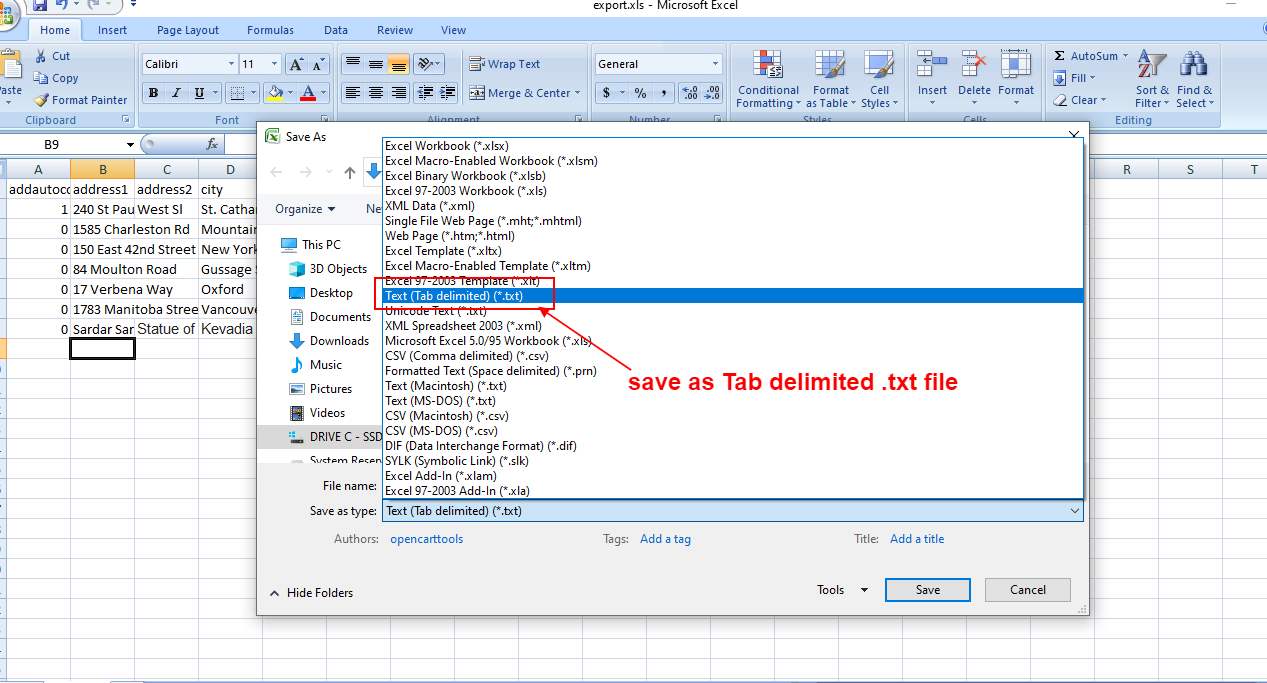This screenshot has width=1267, height=683.
Task: Select Downloads folder in navigation pane
Action: coord(339,341)
